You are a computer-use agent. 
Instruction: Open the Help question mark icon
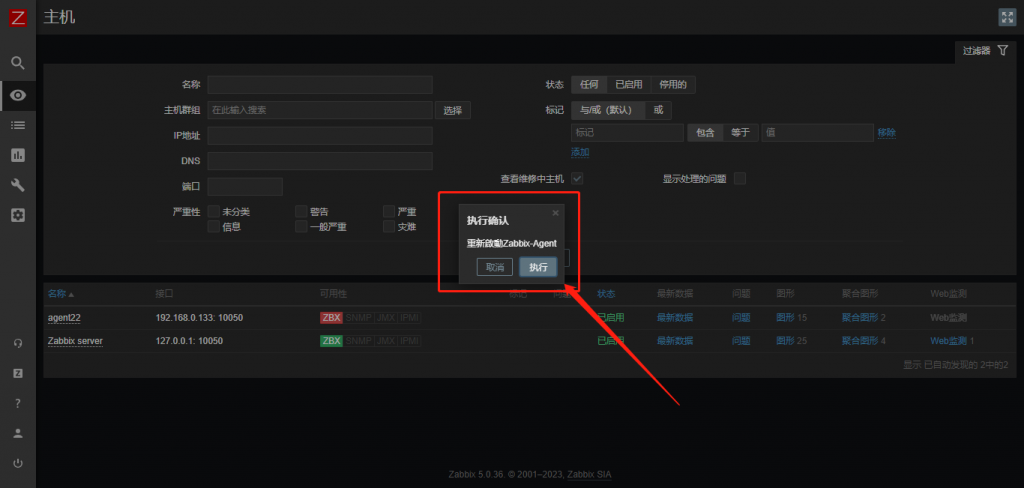(18, 403)
